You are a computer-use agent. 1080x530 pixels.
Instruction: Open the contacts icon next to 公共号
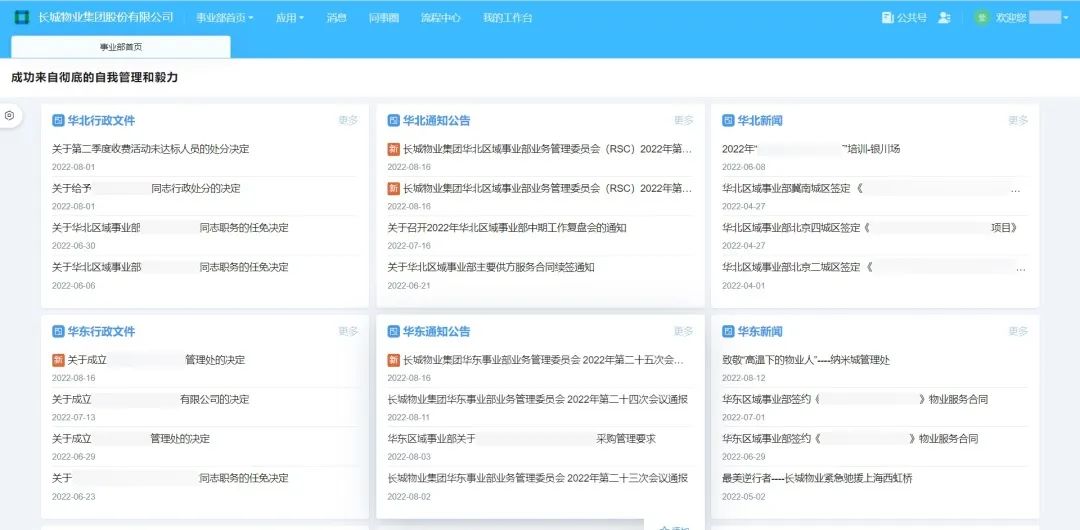pyautogui.click(x=944, y=18)
